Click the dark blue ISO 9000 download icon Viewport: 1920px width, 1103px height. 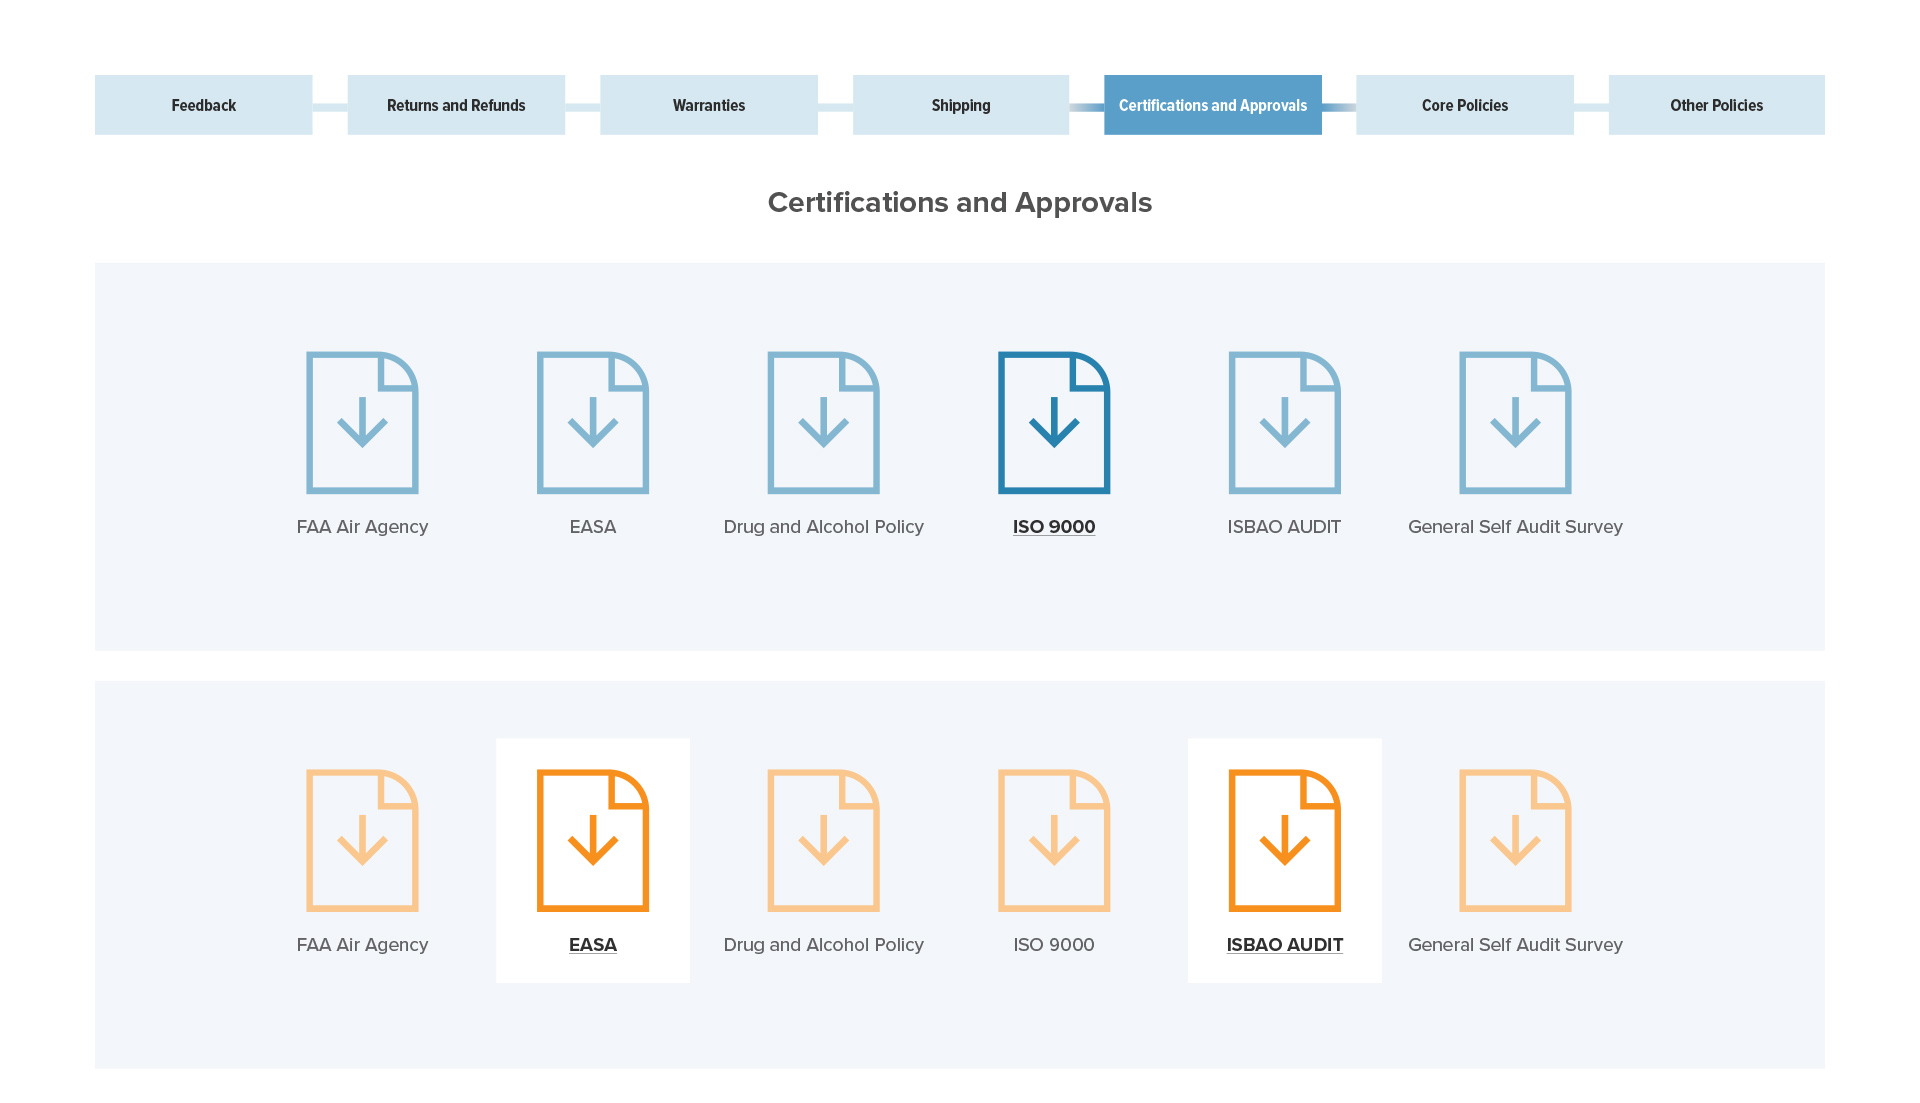point(1054,422)
